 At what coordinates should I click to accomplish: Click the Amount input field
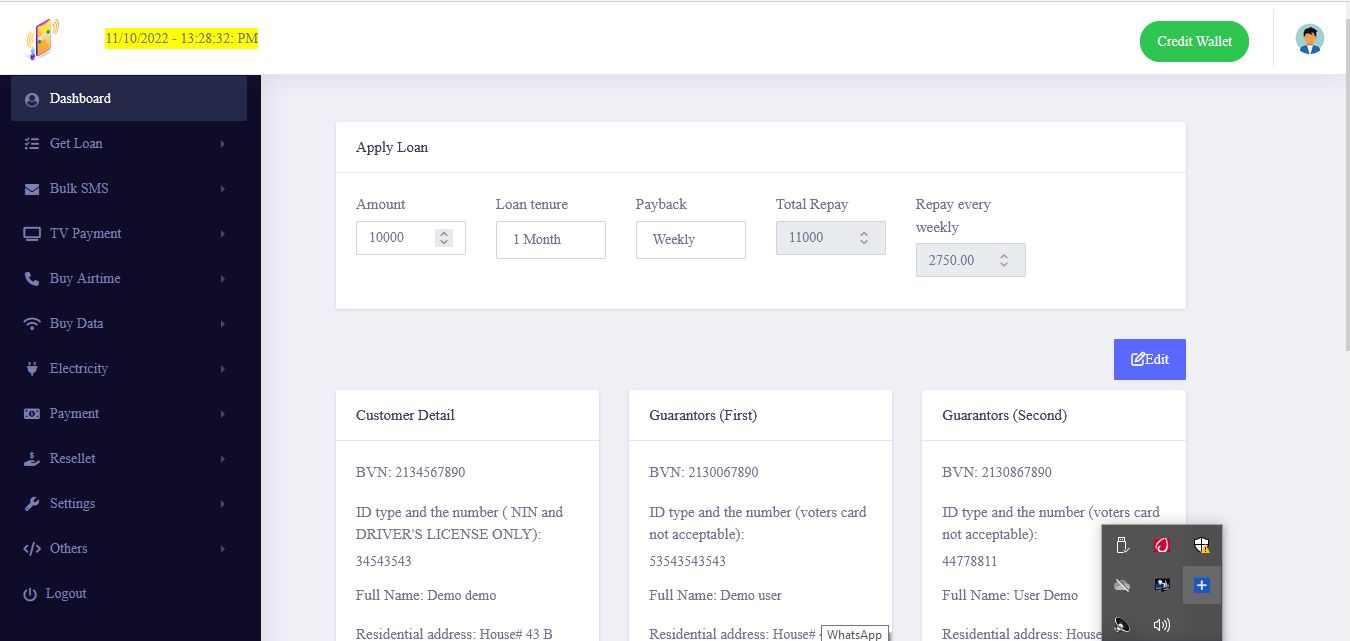point(411,238)
